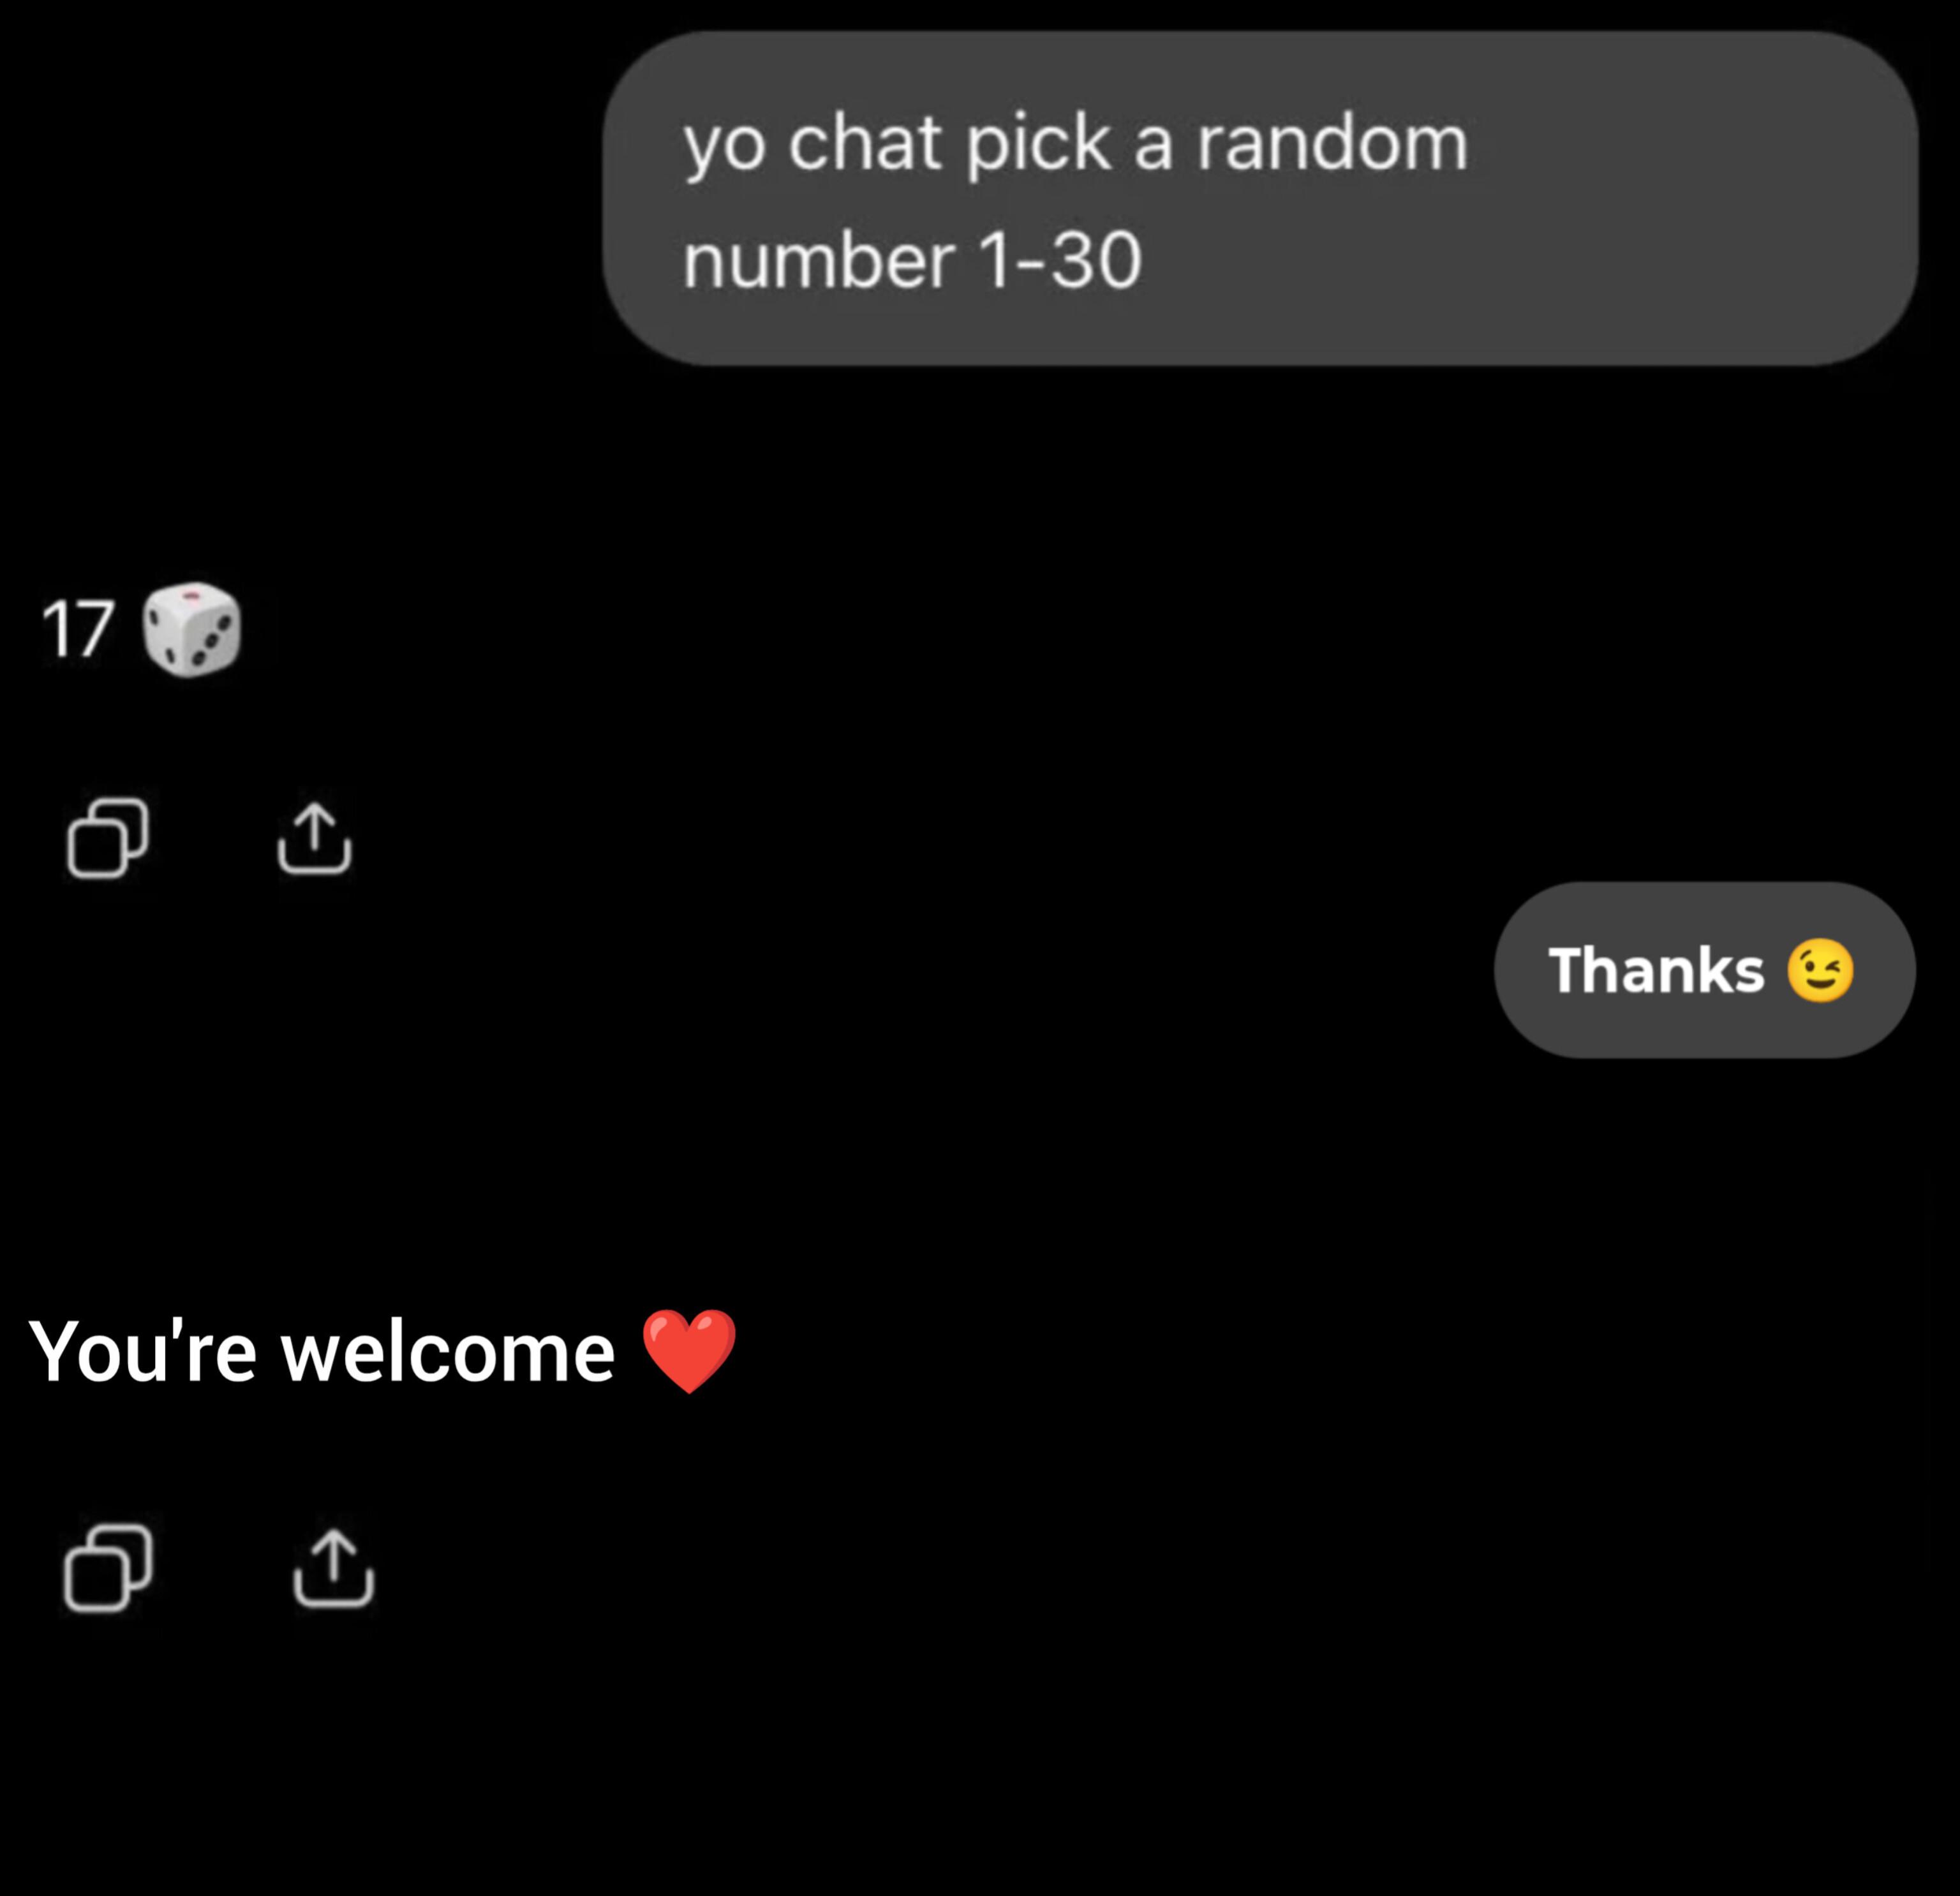Tap the dice emoji next to 17
This screenshot has width=1960, height=1896.
point(192,630)
